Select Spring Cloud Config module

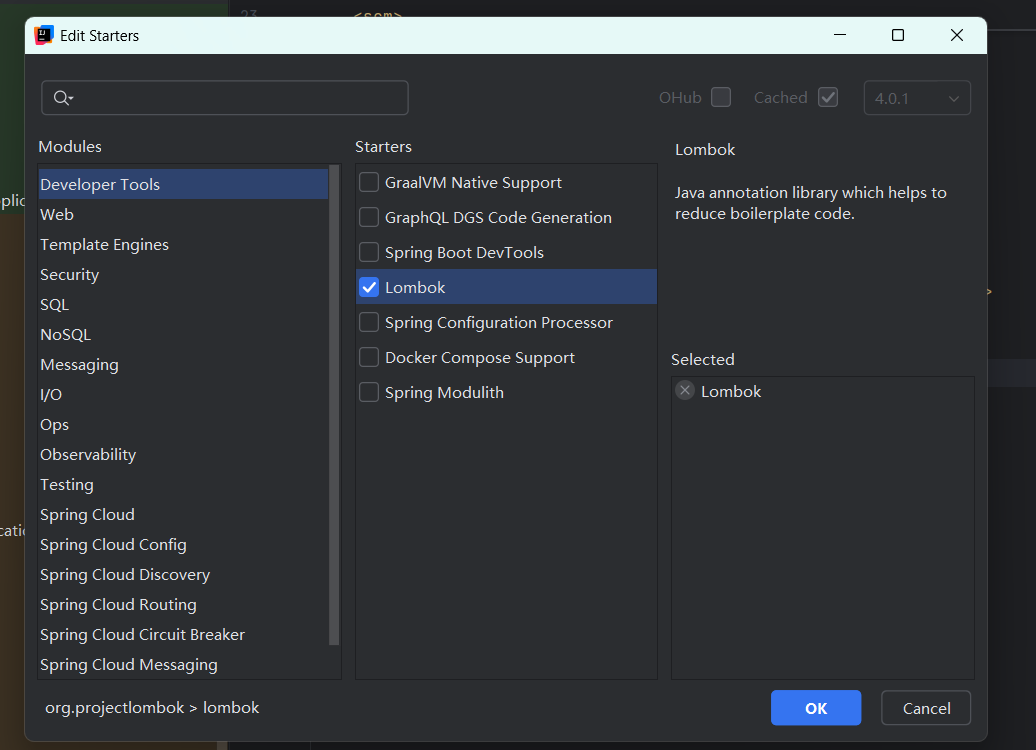click(183, 544)
